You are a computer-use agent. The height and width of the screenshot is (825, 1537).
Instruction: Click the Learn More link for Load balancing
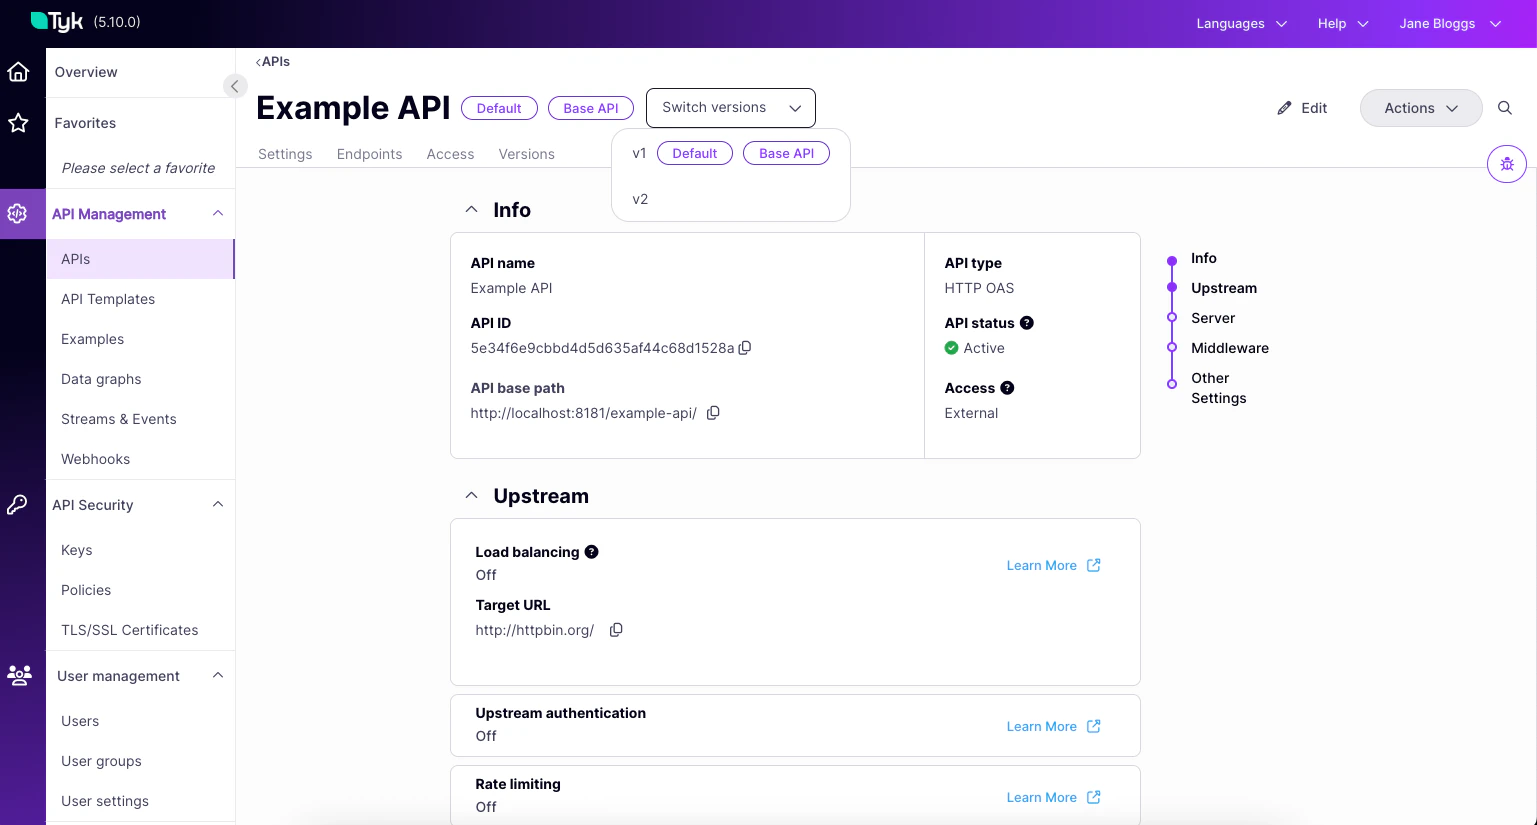[x=1042, y=565]
